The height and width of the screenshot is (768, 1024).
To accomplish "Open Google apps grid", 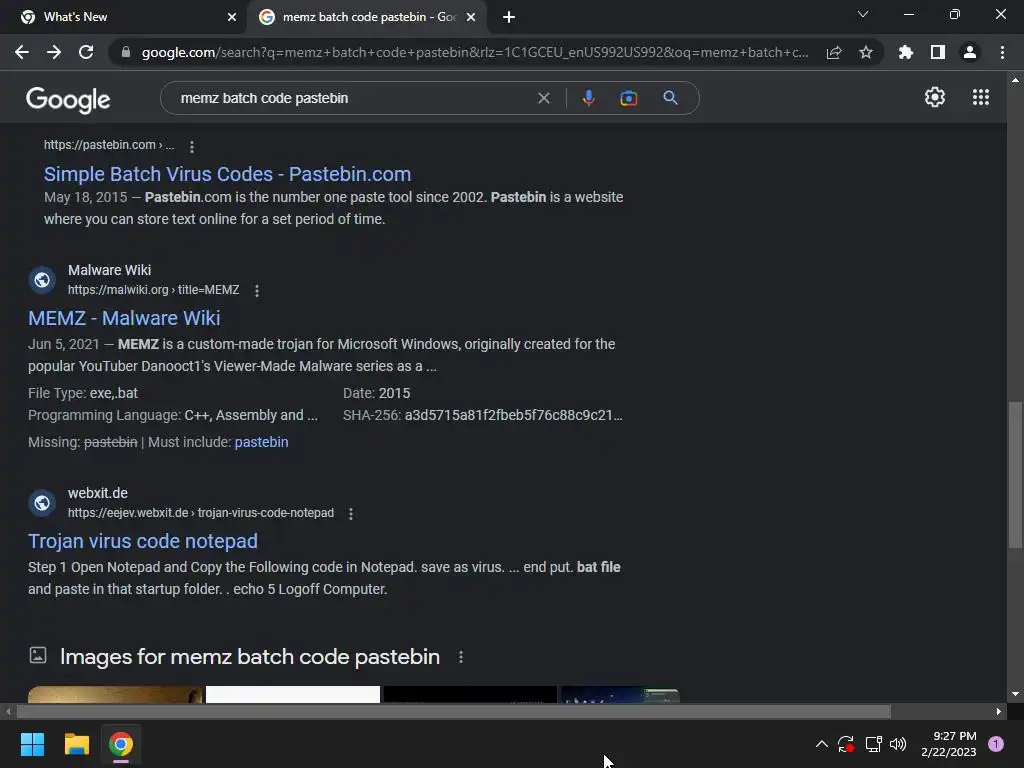I will tap(980, 97).
